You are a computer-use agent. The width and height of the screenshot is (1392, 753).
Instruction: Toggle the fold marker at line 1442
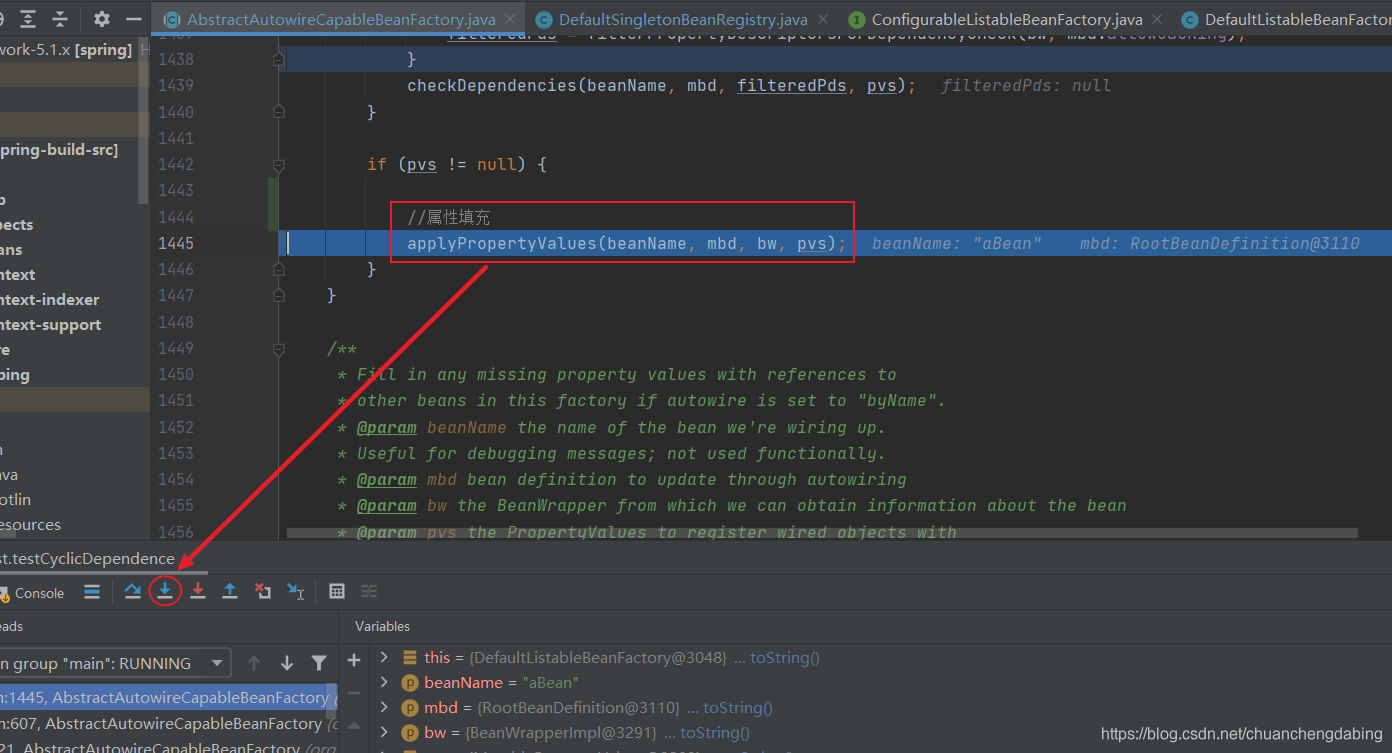click(x=279, y=164)
